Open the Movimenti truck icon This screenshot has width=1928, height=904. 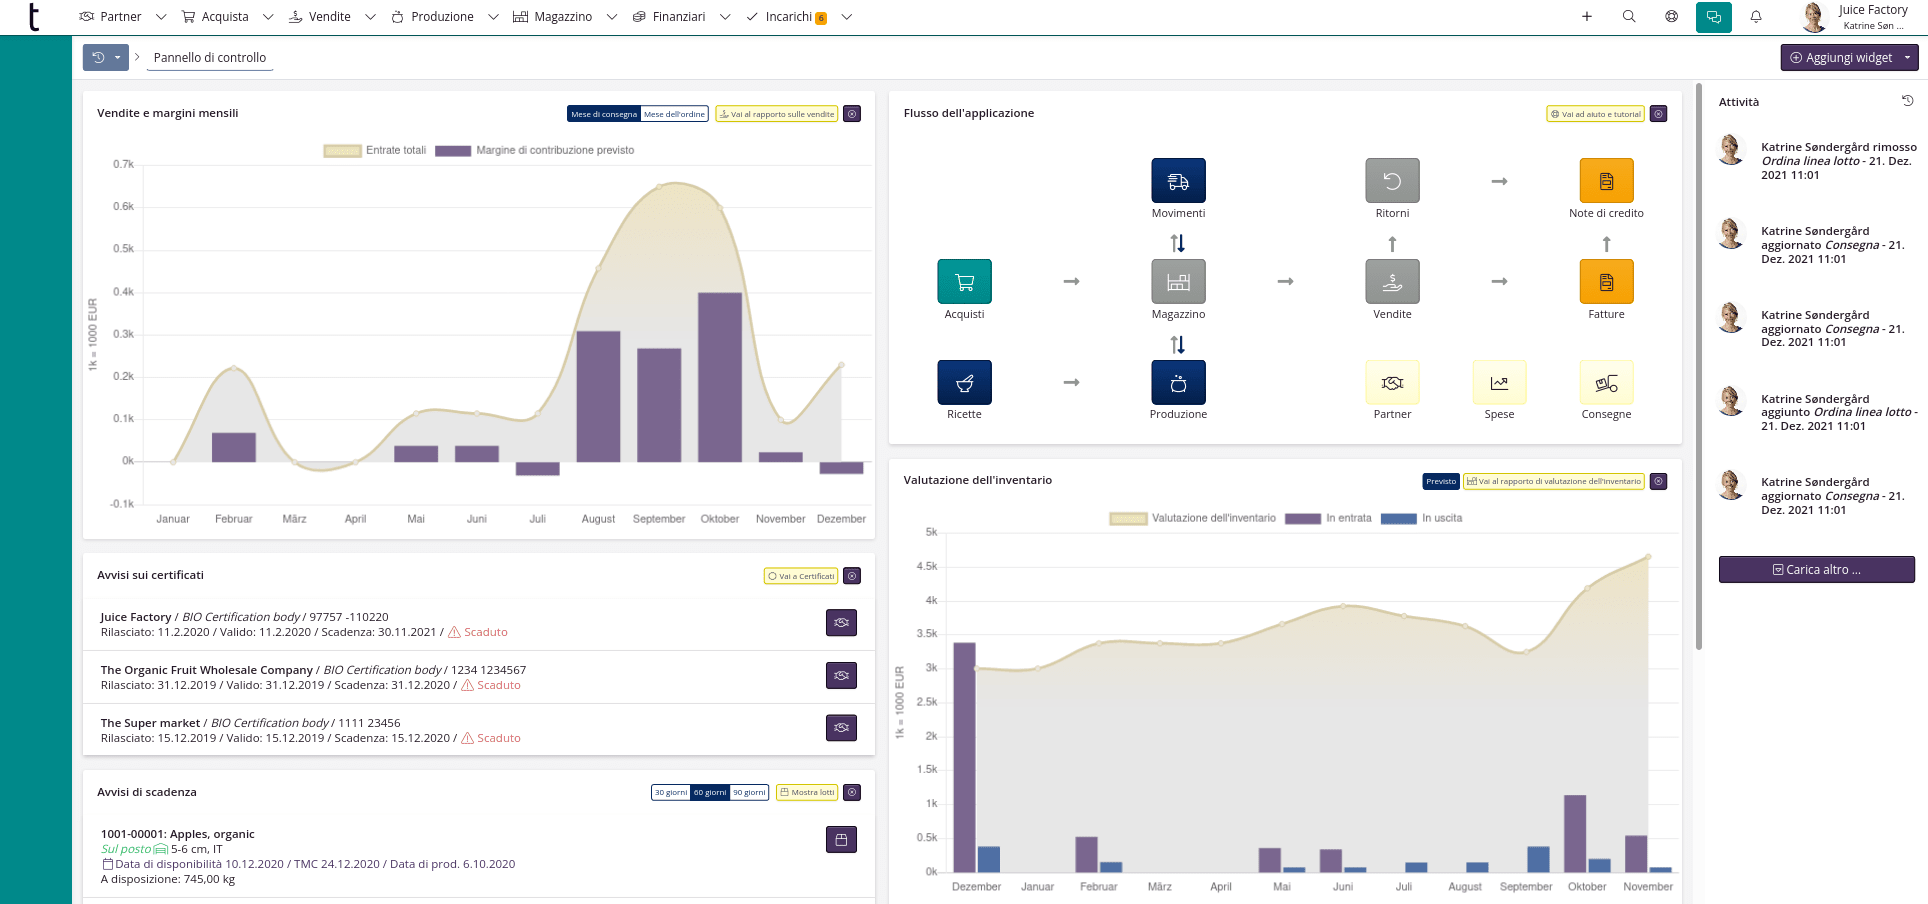1178,181
